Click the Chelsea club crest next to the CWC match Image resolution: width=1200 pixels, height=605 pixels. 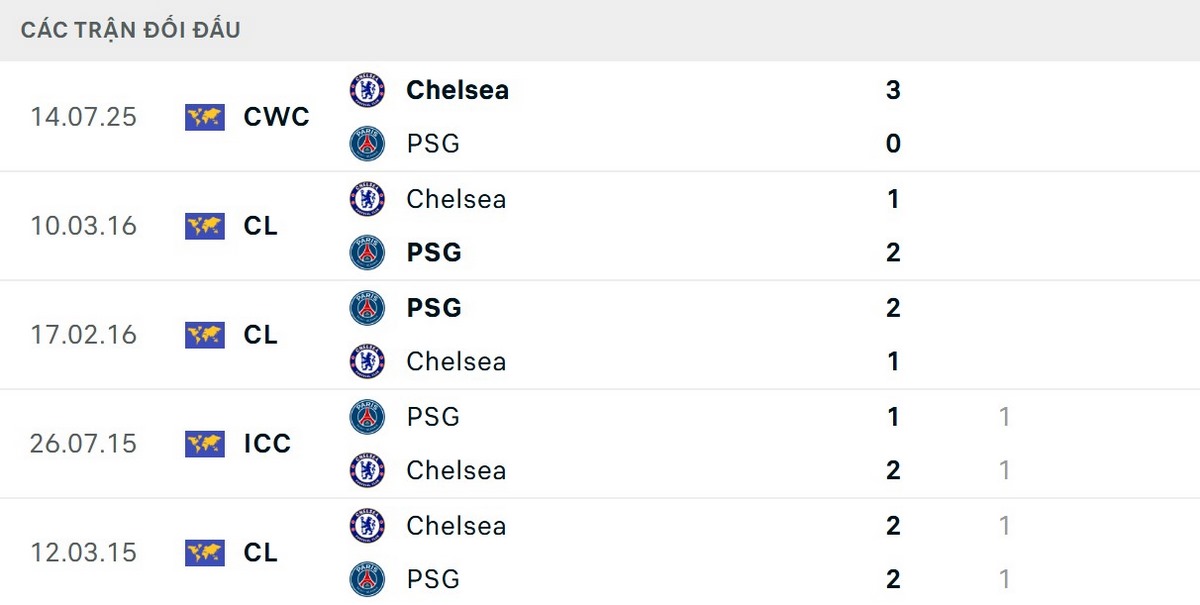(368, 90)
